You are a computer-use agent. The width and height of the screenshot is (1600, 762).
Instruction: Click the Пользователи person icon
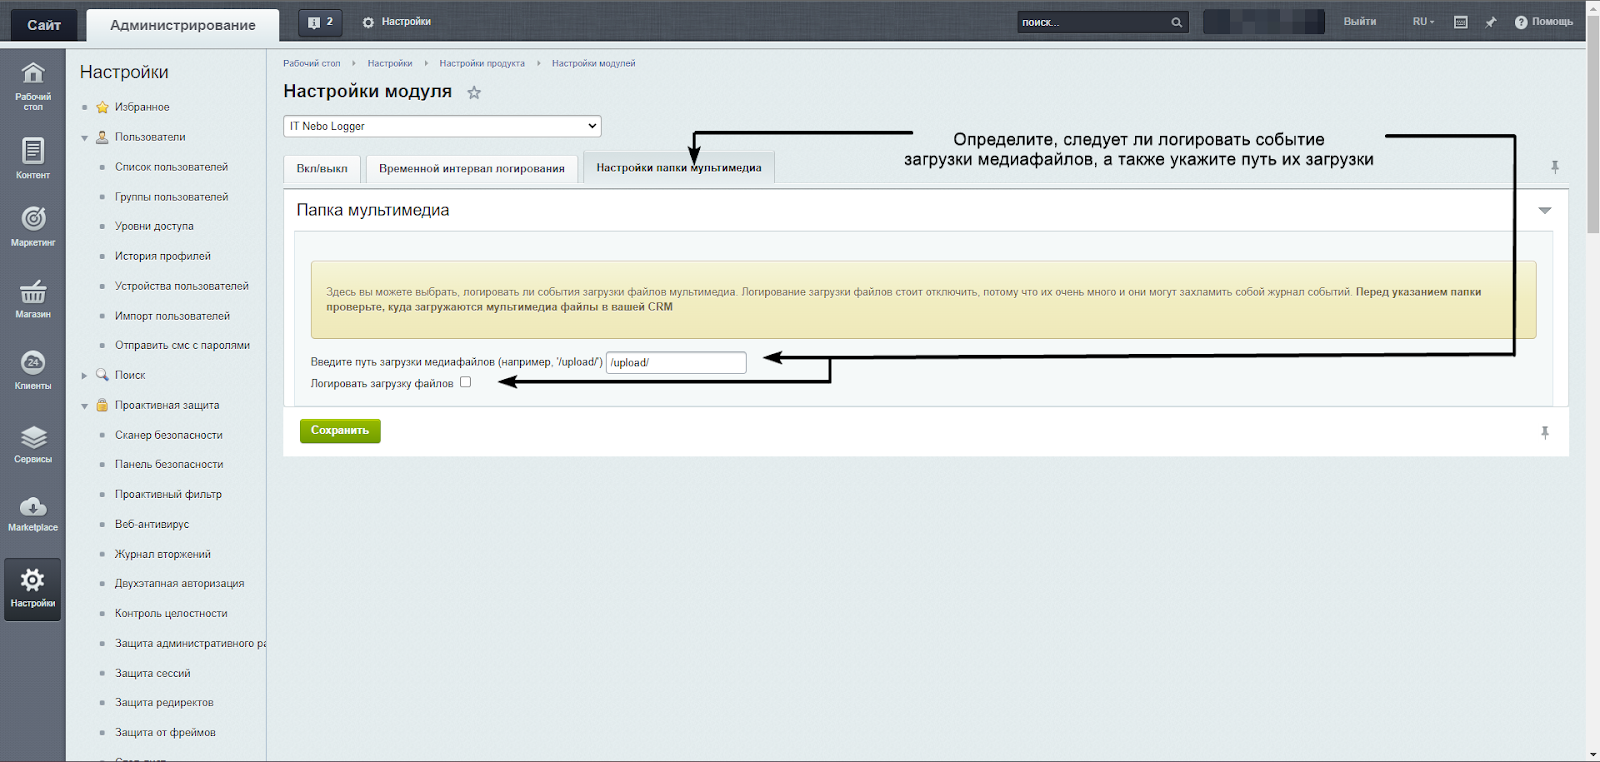click(102, 137)
